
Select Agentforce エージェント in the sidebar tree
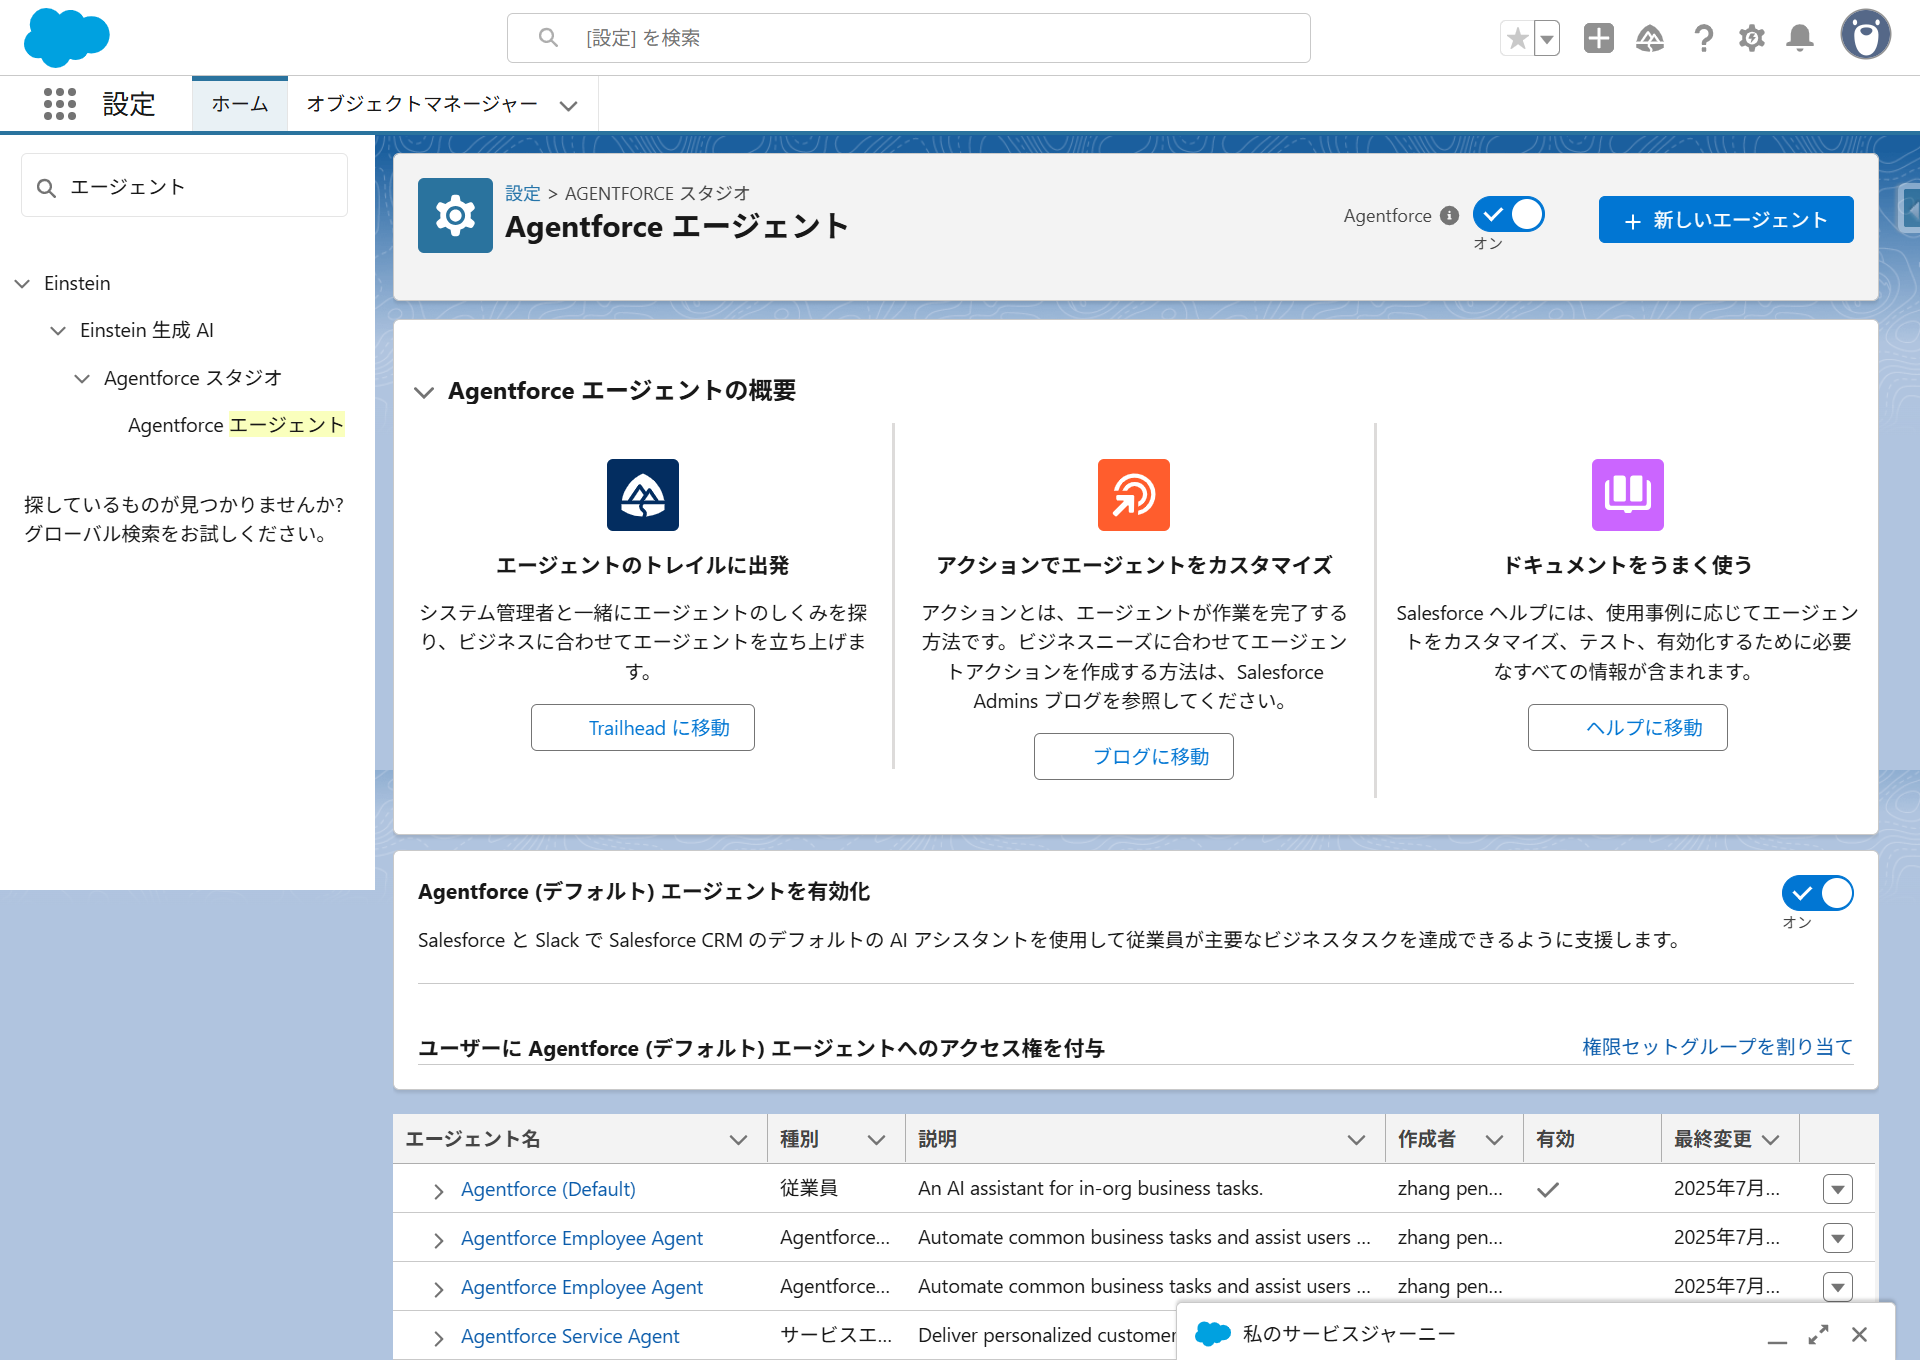tap(236, 425)
